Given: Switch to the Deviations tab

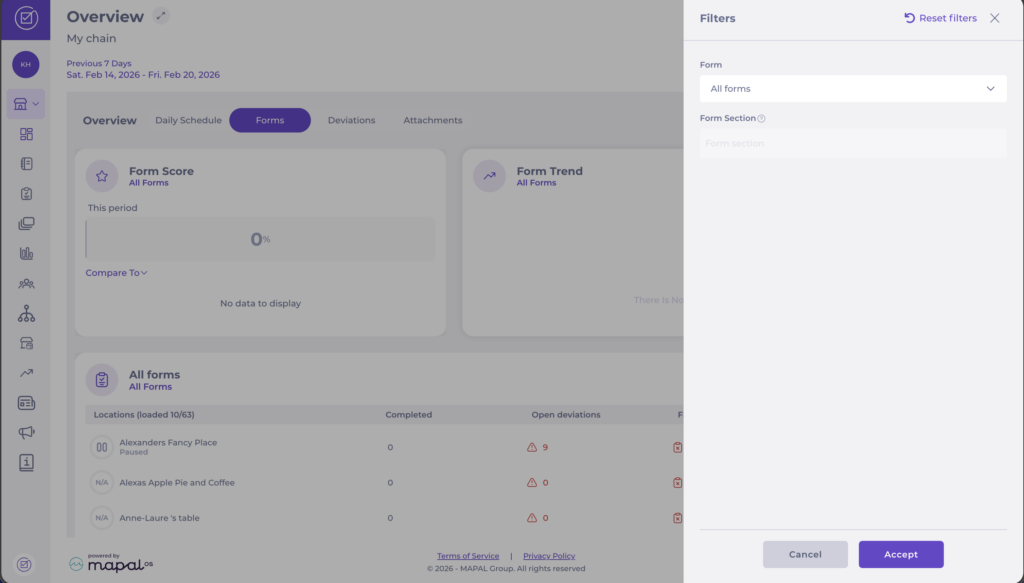Looking at the screenshot, I should (351, 120).
